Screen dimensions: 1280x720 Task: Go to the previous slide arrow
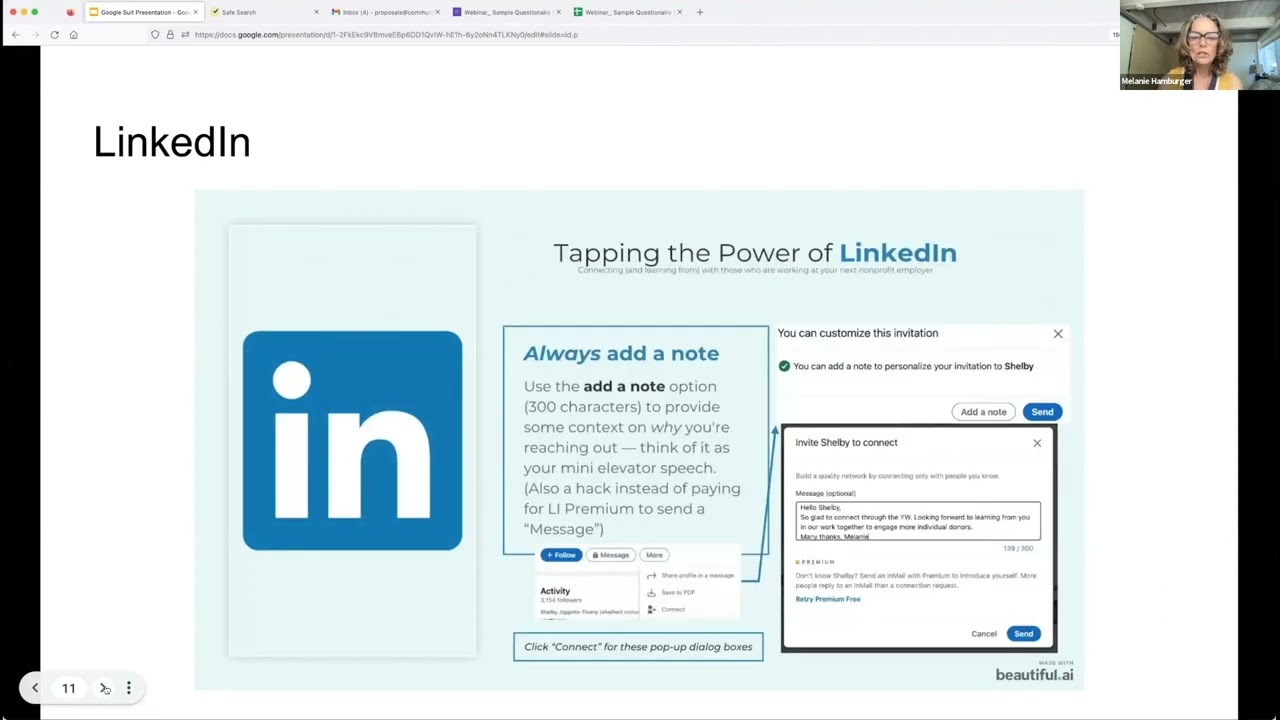coord(35,688)
